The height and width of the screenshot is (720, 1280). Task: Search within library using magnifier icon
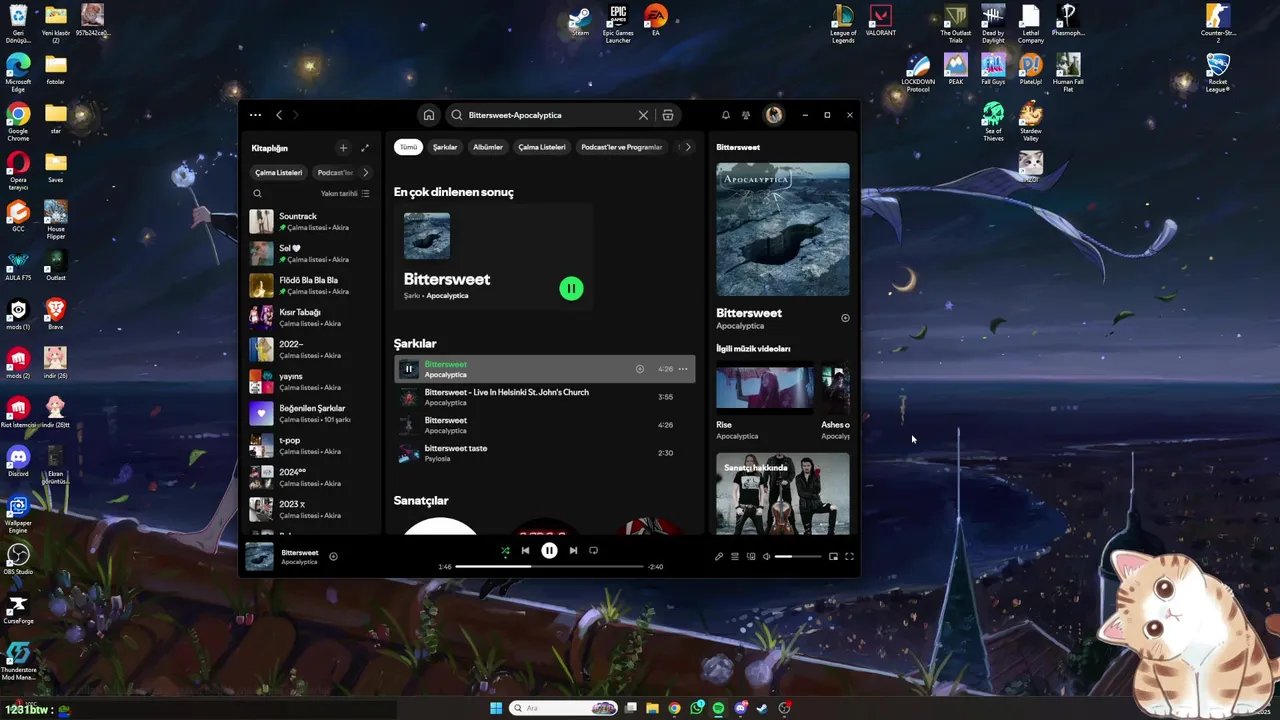(257, 194)
